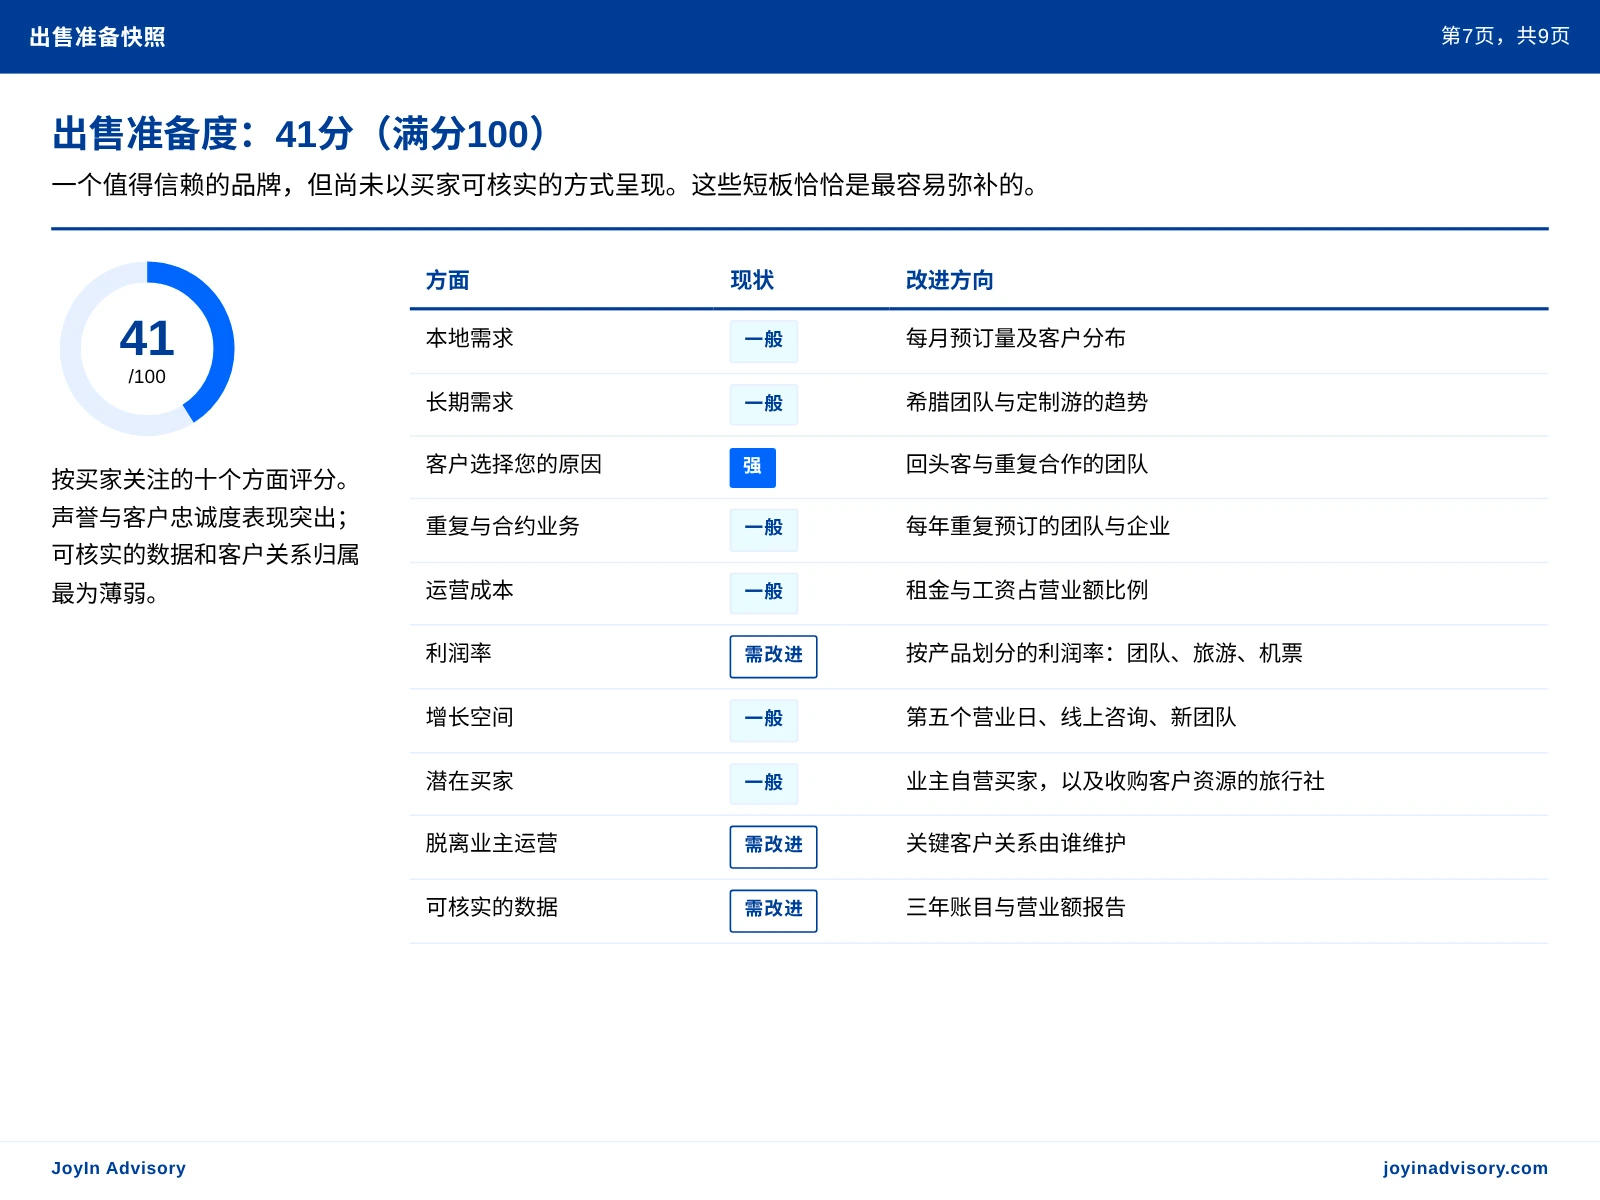Click 回头客与重复合作的团队 text
The image size is (1600, 1200).
[x=1026, y=465]
